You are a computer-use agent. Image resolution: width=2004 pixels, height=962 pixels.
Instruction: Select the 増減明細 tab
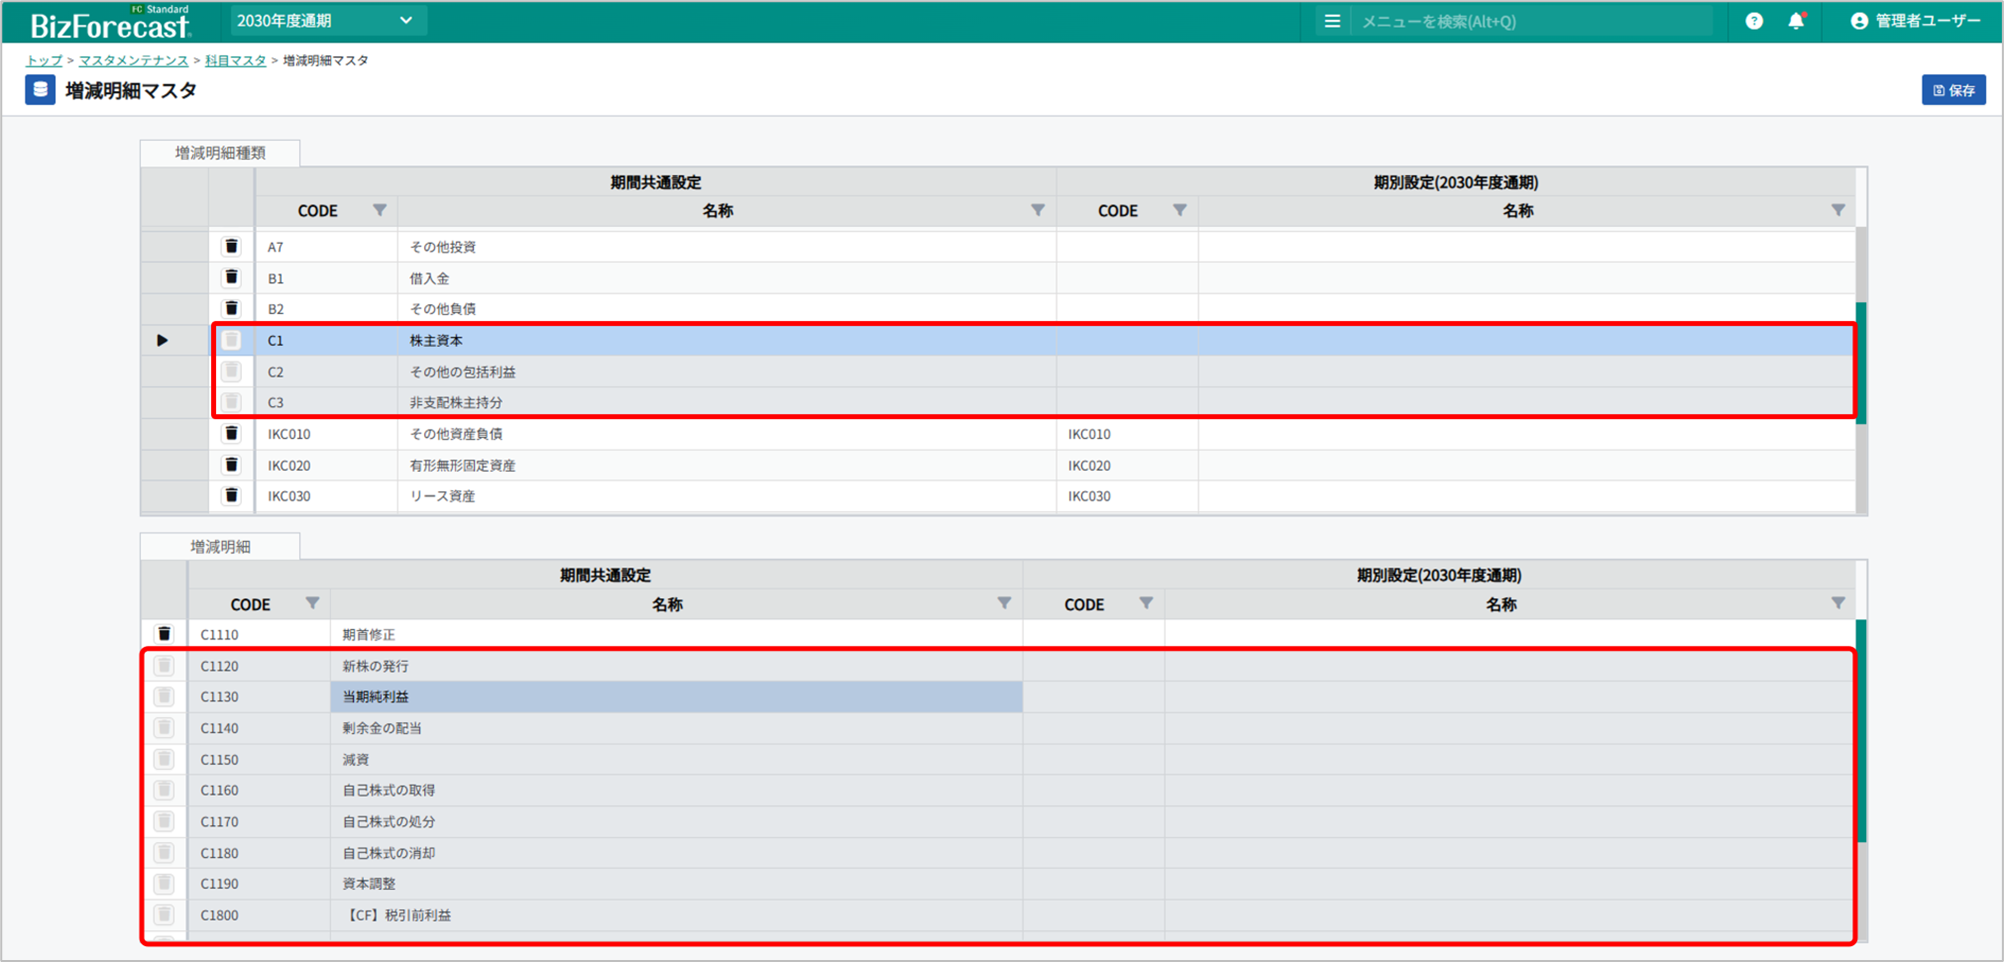(220, 547)
